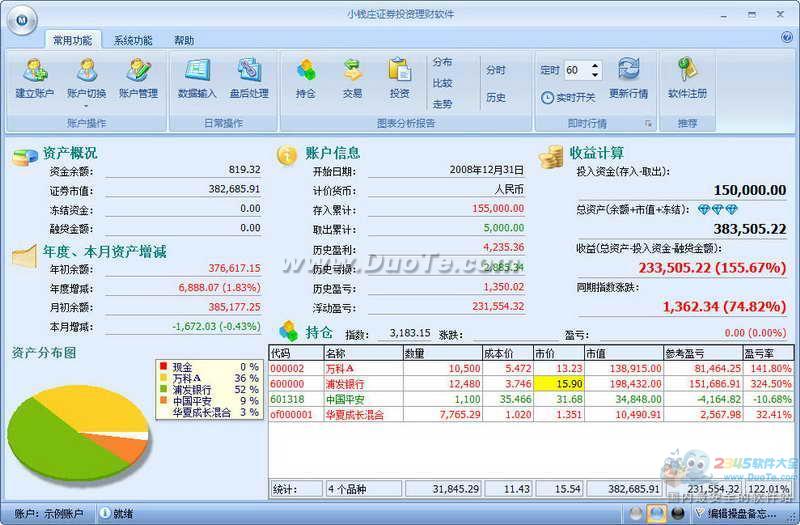800x525 pixels.
Task: Open the 数据输入 data input tool
Action: coord(197,79)
